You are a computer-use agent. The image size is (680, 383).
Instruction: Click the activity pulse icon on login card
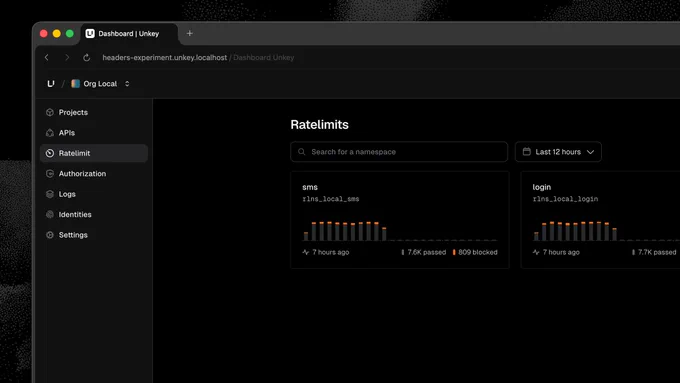536,252
